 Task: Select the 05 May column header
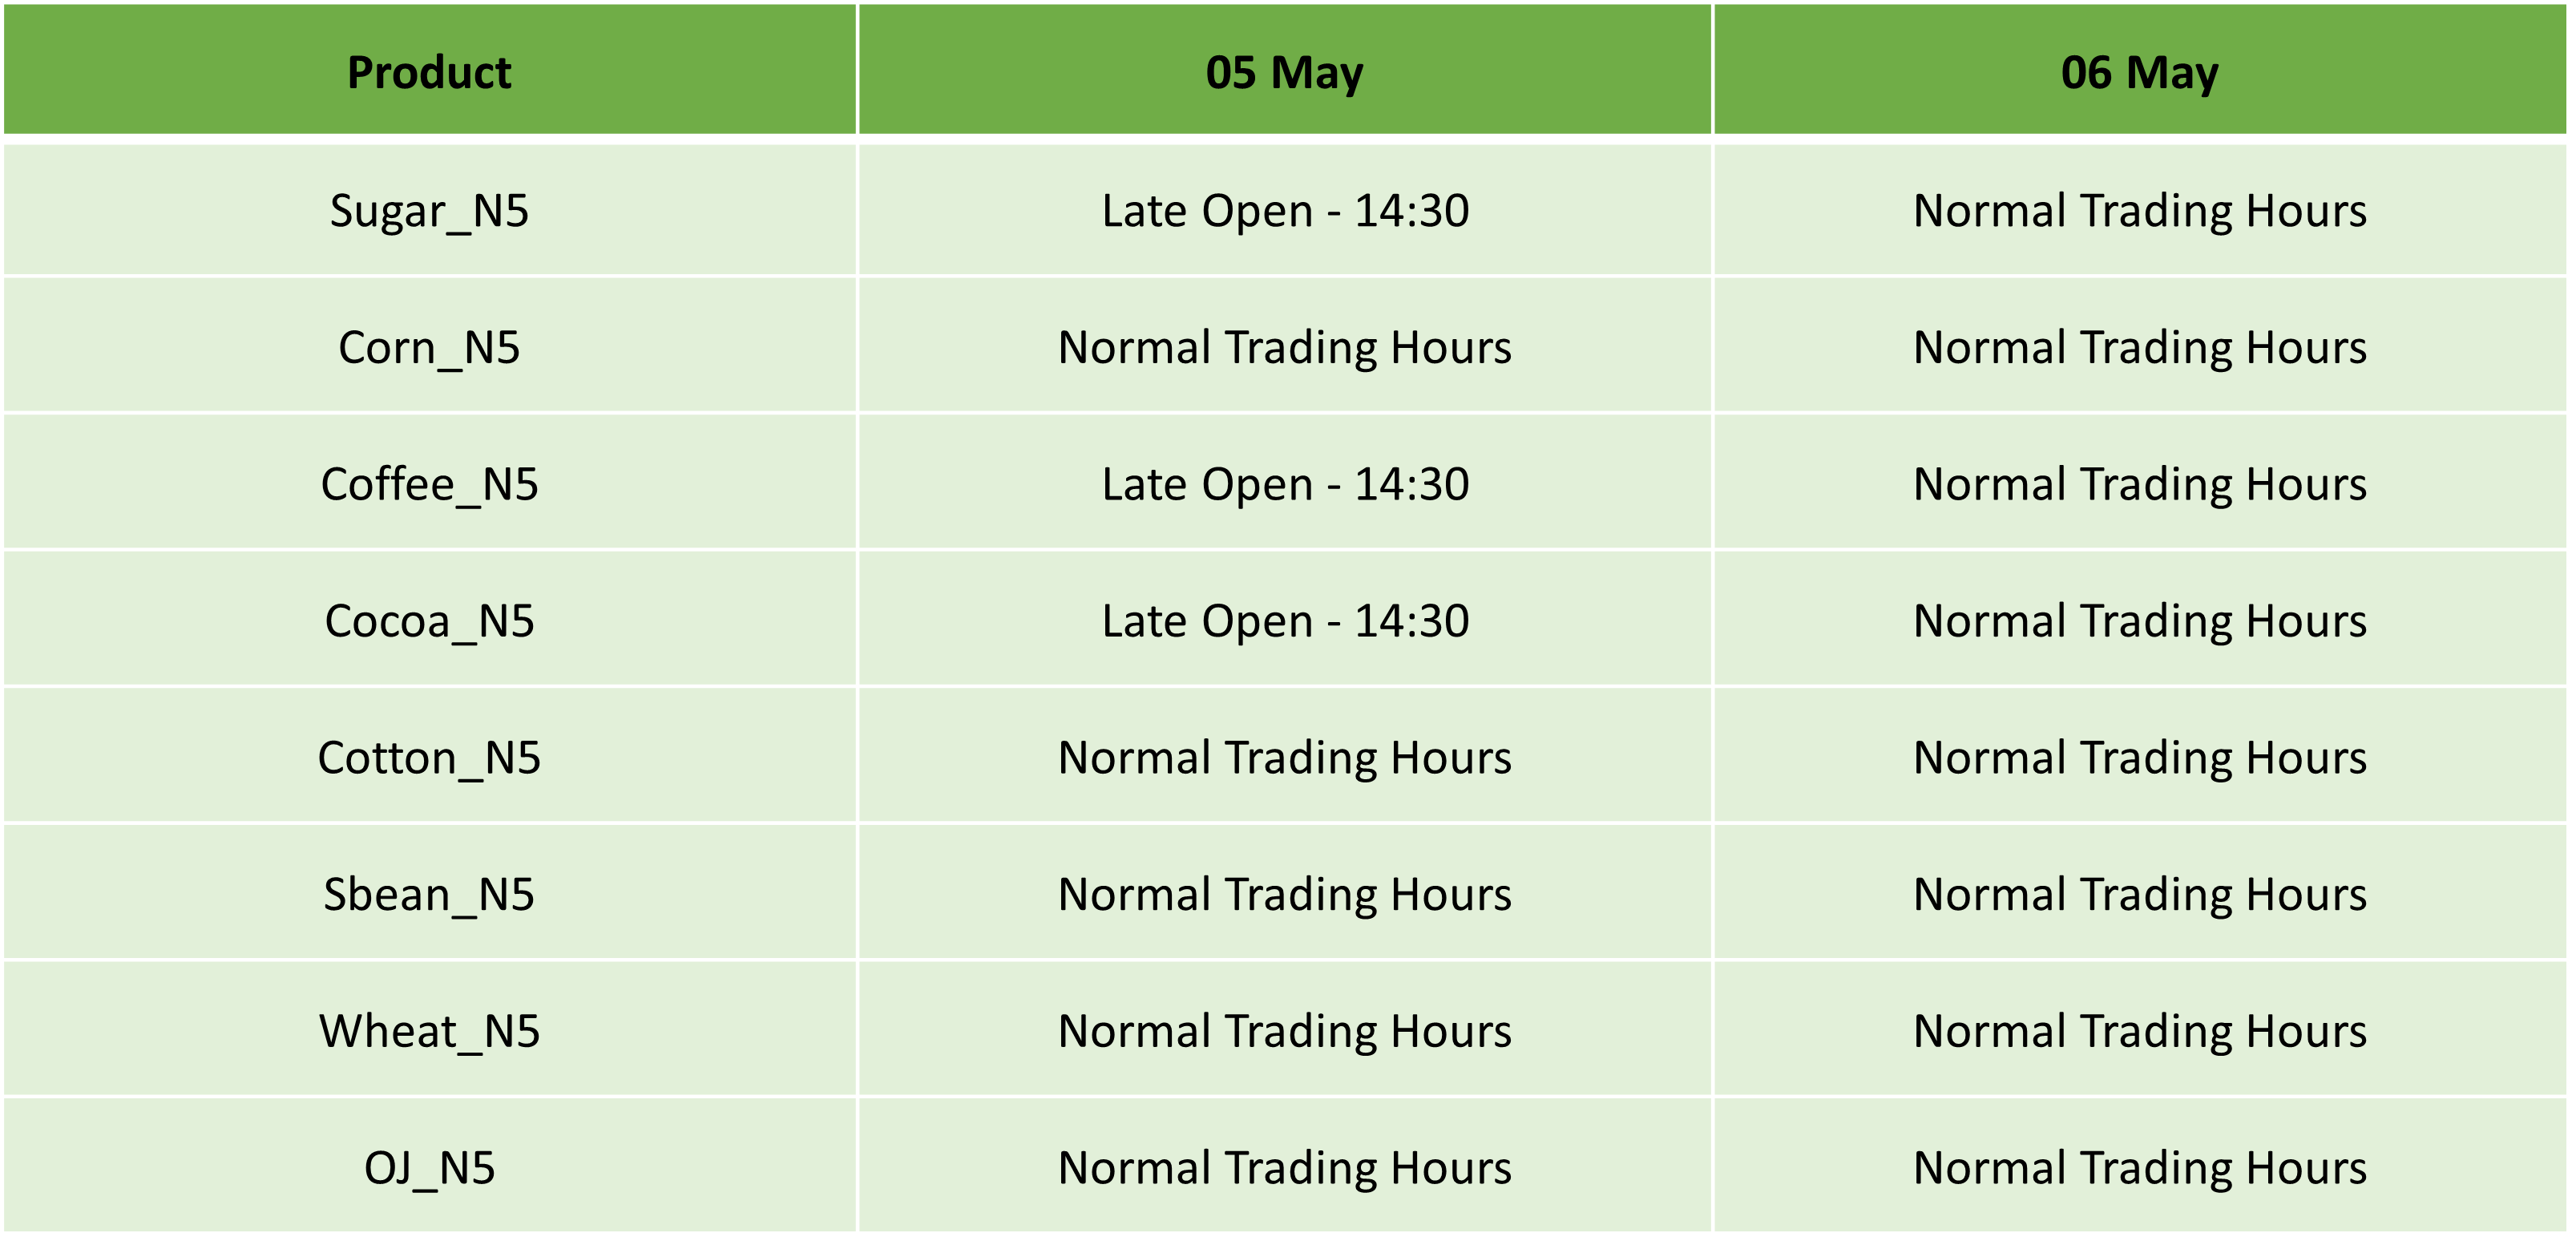pyautogui.click(x=1285, y=69)
